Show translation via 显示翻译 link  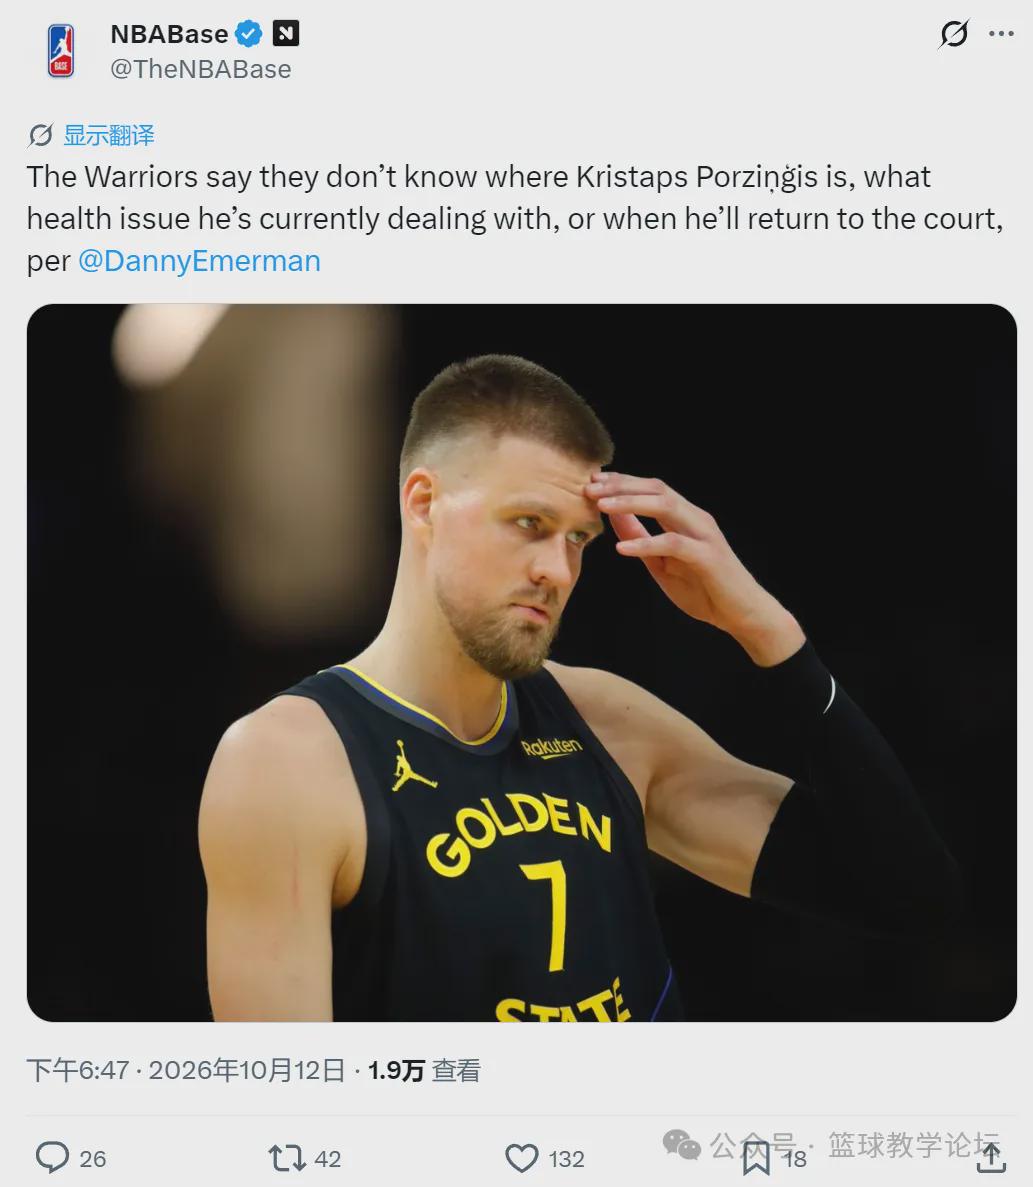click(x=109, y=136)
